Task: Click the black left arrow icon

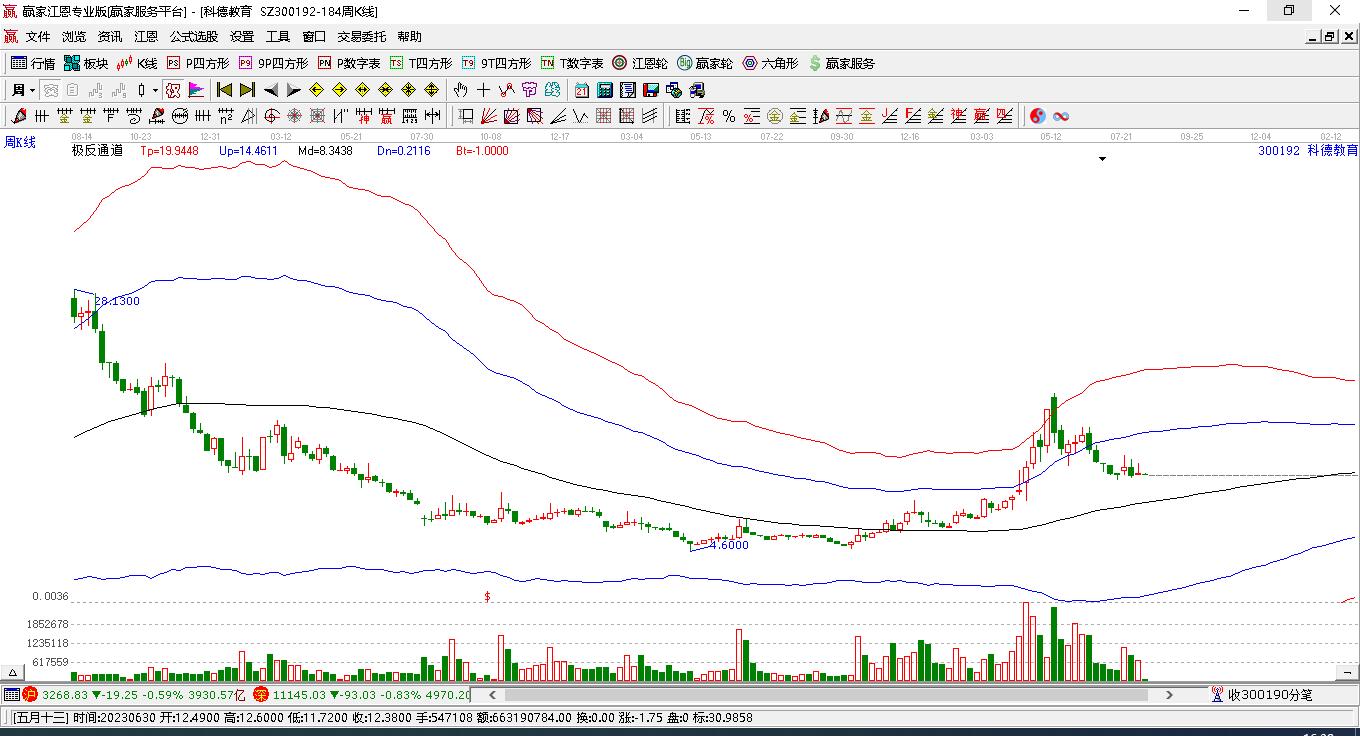Action: pos(270,90)
